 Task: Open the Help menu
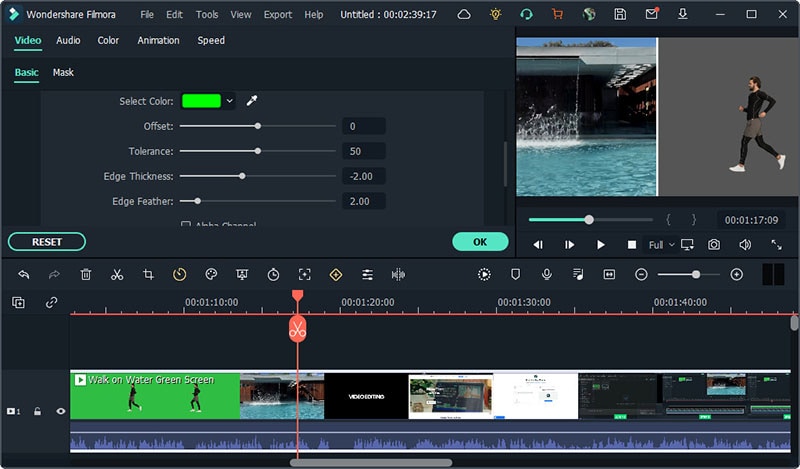pyautogui.click(x=314, y=14)
